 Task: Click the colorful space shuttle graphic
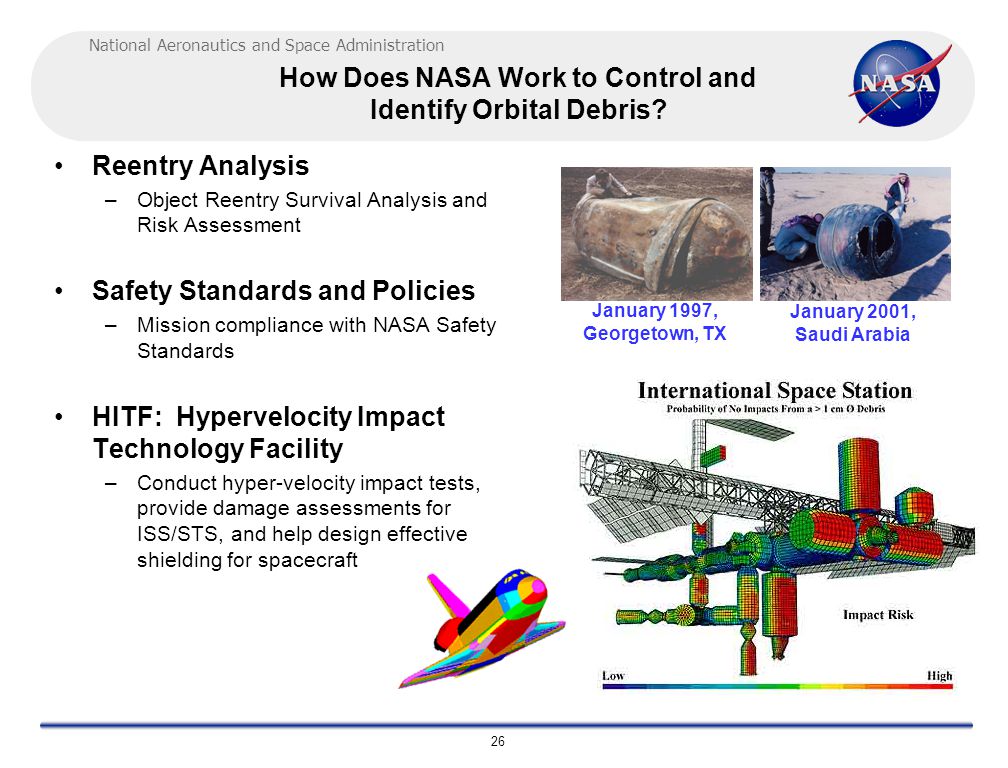(x=482, y=628)
